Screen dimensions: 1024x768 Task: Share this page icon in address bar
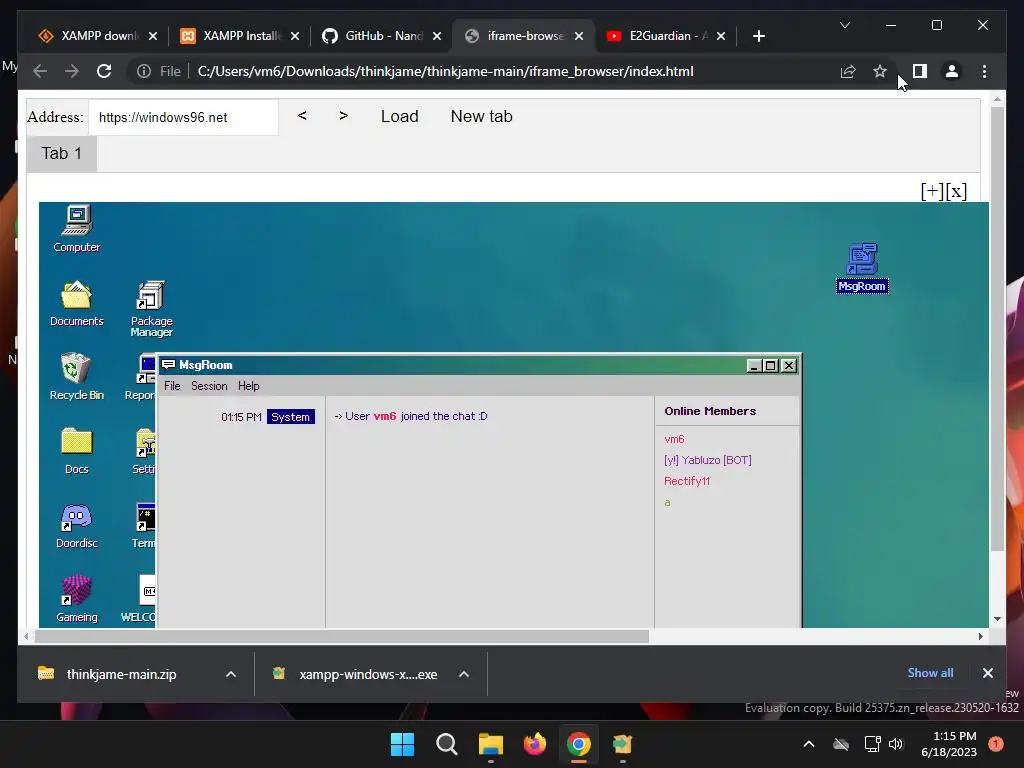coord(848,71)
